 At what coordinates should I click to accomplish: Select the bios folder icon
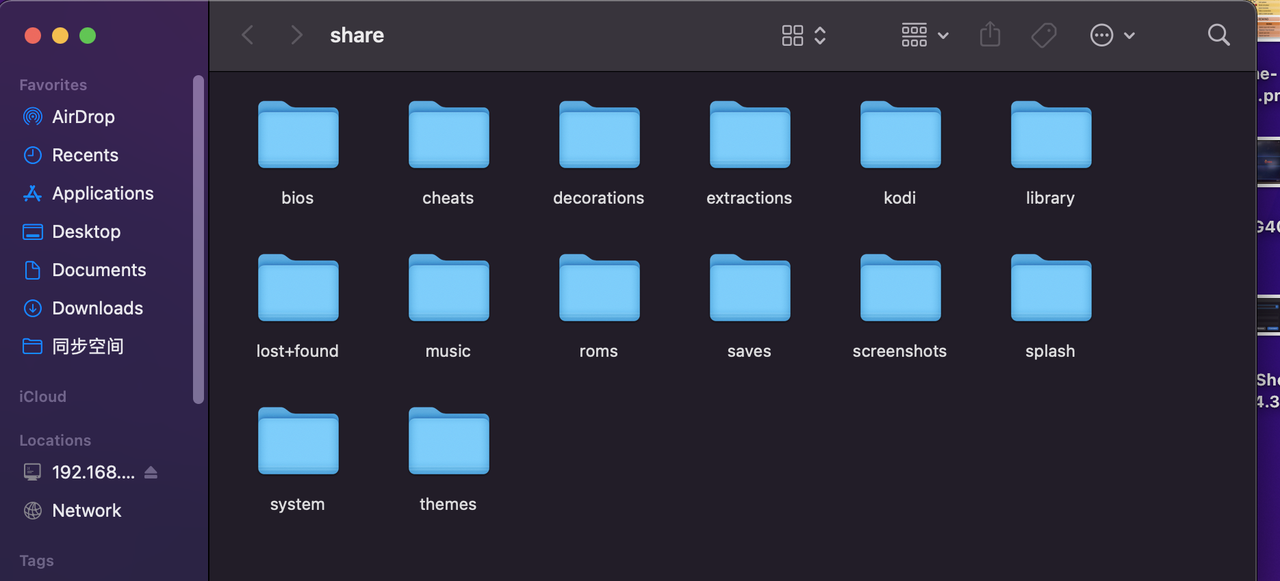298,136
